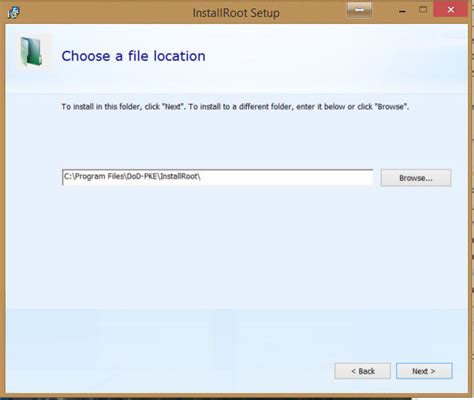This screenshot has width=474, height=400.
Task: Click the empty title bar area left of title
Action: 105,13
